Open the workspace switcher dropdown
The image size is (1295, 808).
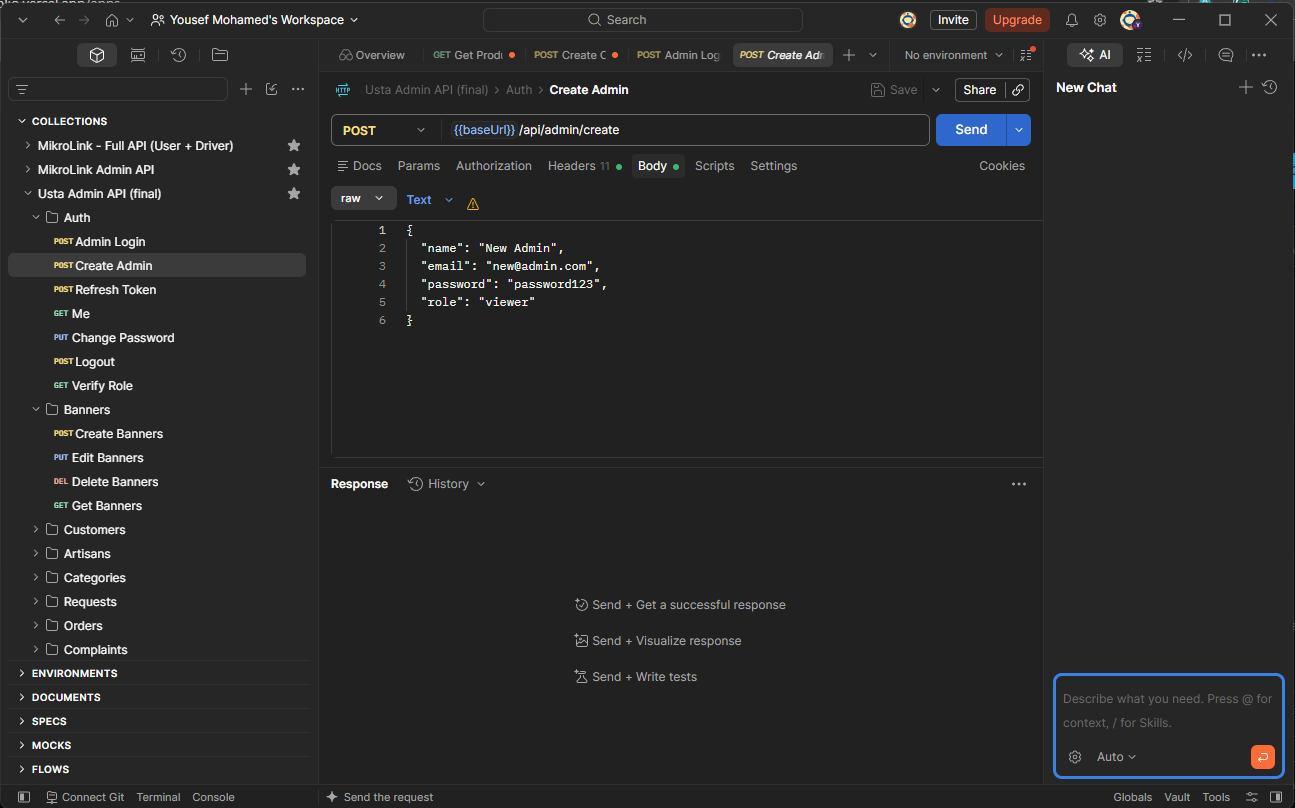click(254, 20)
